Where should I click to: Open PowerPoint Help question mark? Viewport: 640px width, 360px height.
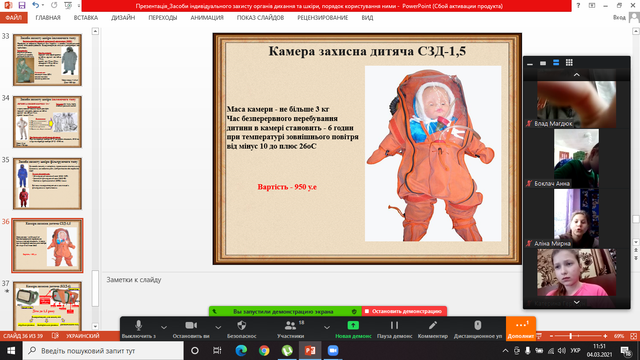(x=578, y=5)
